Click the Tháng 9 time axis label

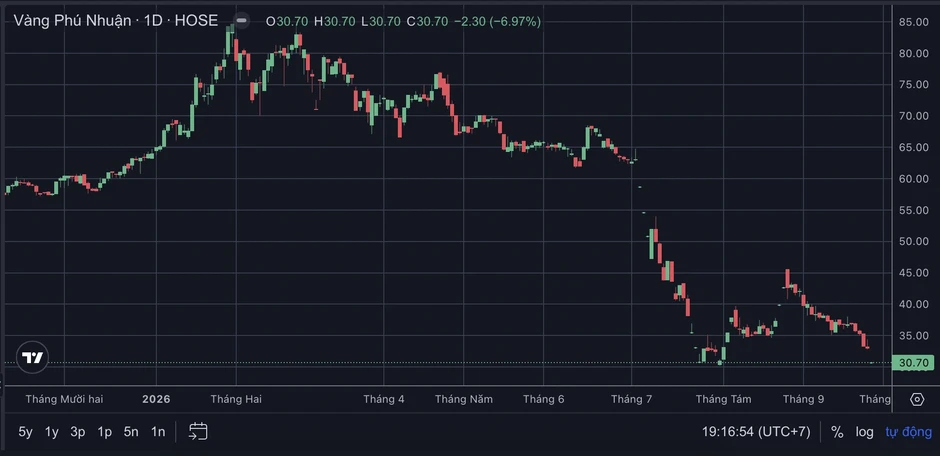click(x=803, y=399)
